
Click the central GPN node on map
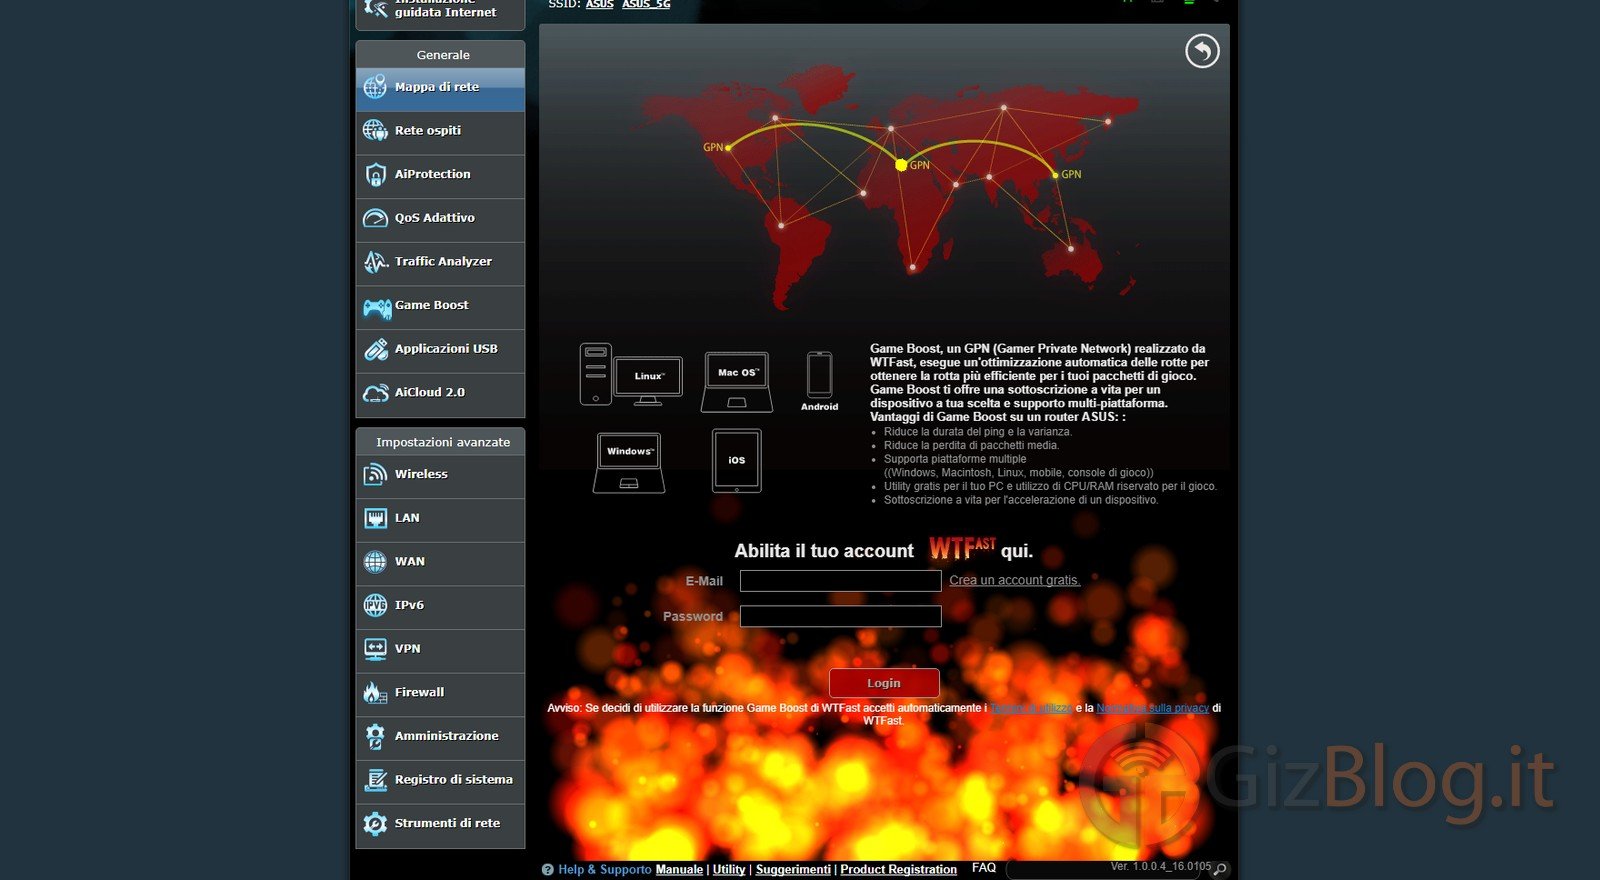click(x=901, y=165)
